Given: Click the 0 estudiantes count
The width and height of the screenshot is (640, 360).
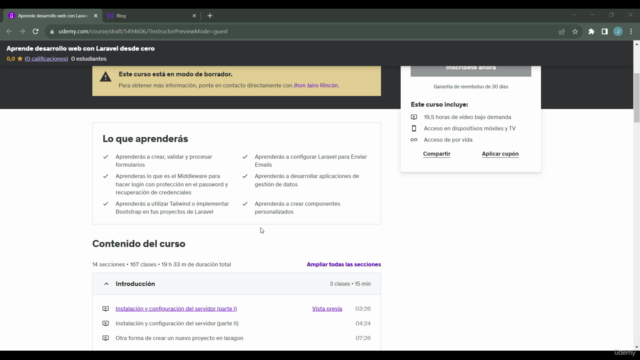Looking at the screenshot, I should [89, 59].
